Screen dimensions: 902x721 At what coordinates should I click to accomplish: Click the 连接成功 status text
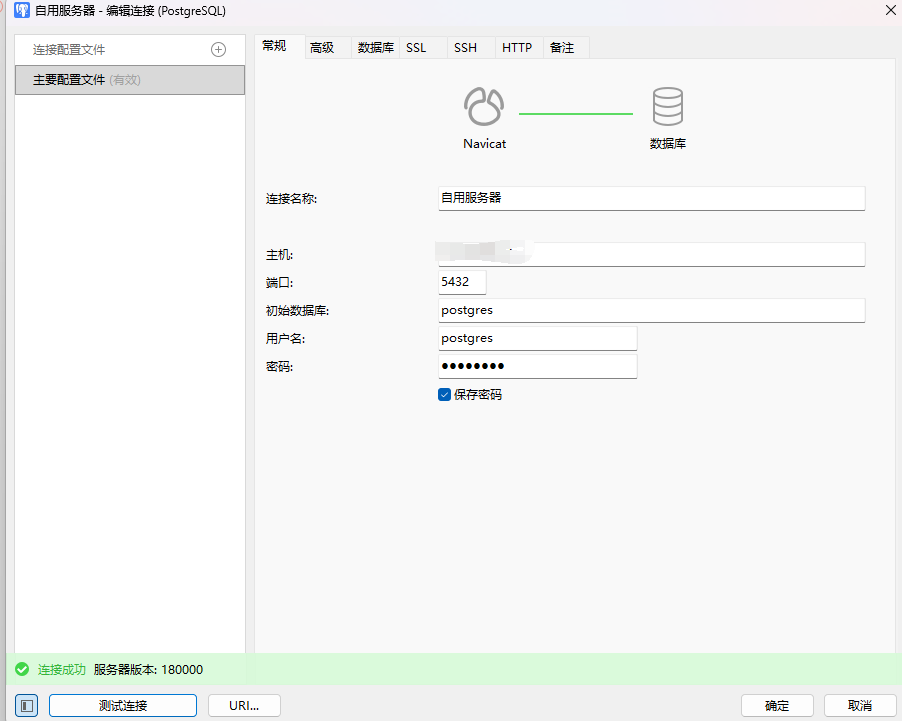click(x=62, y=670)
